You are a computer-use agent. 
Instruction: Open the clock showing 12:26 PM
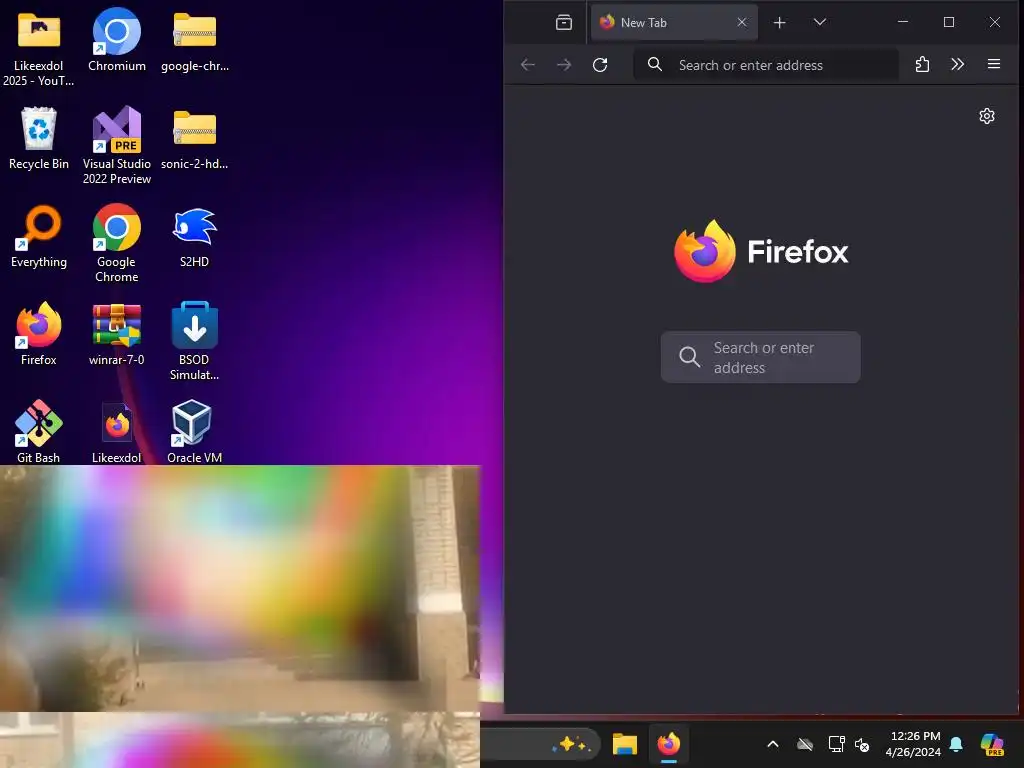tap(915, 744)
